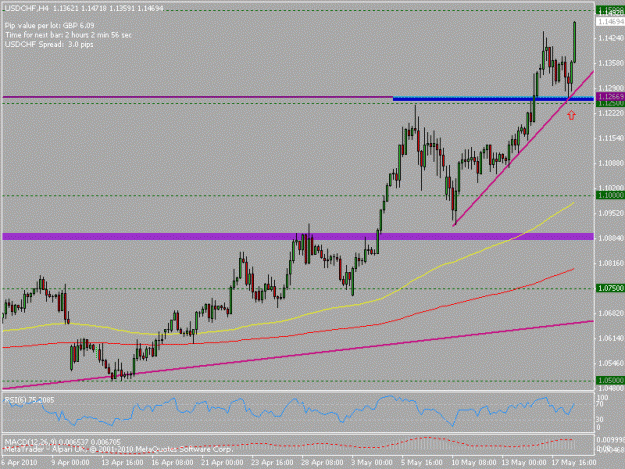Click the 1.09520 price scale value
The height and width of the screenshot is (469, 625).
610,213
